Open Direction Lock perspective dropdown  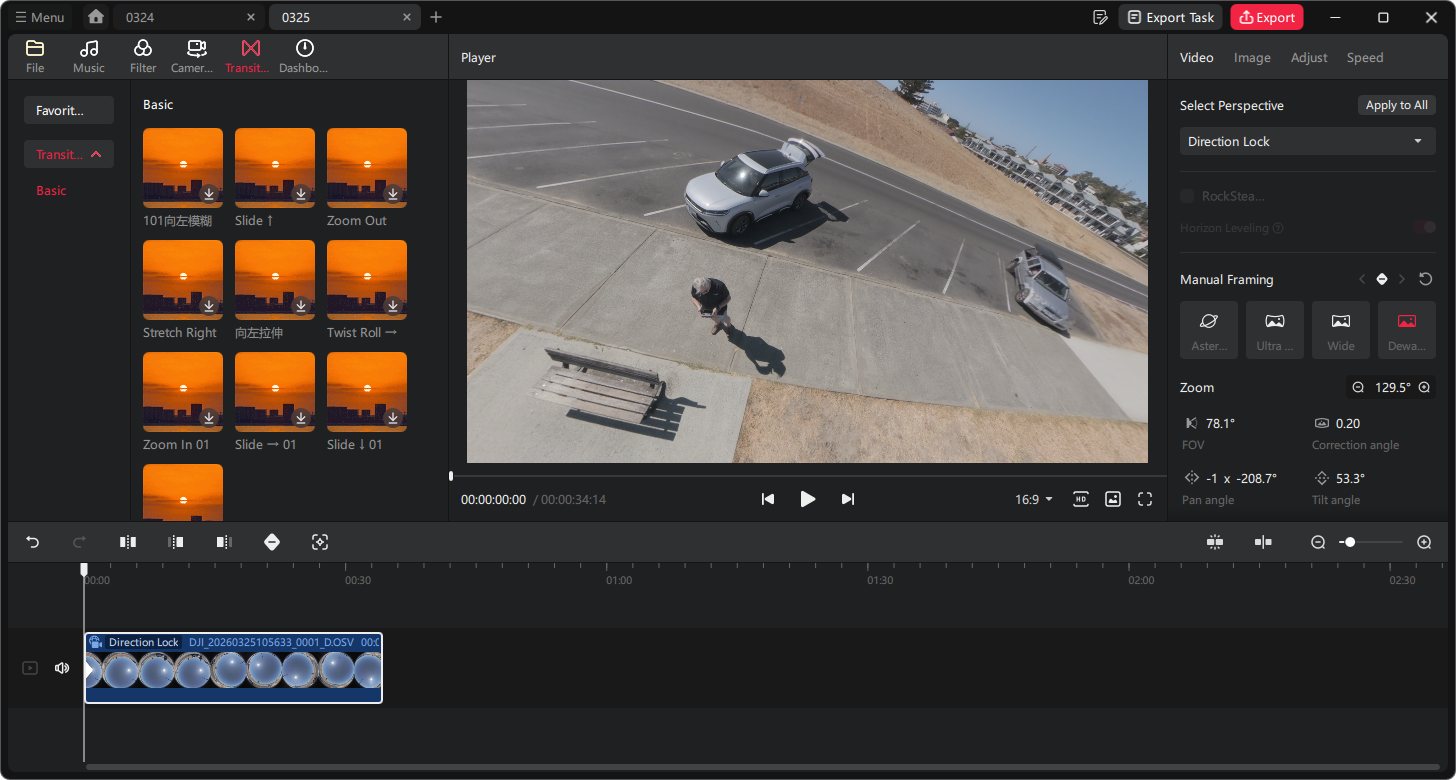pos(1308,141)
